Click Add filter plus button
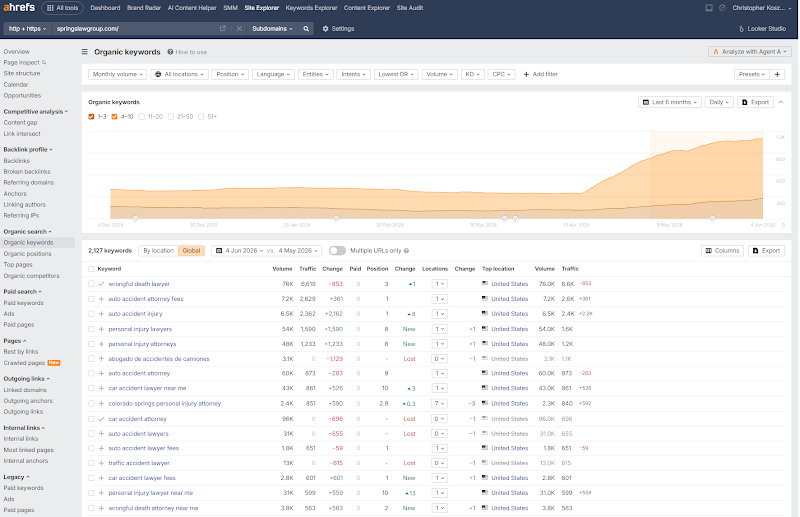 coord(540,75)
